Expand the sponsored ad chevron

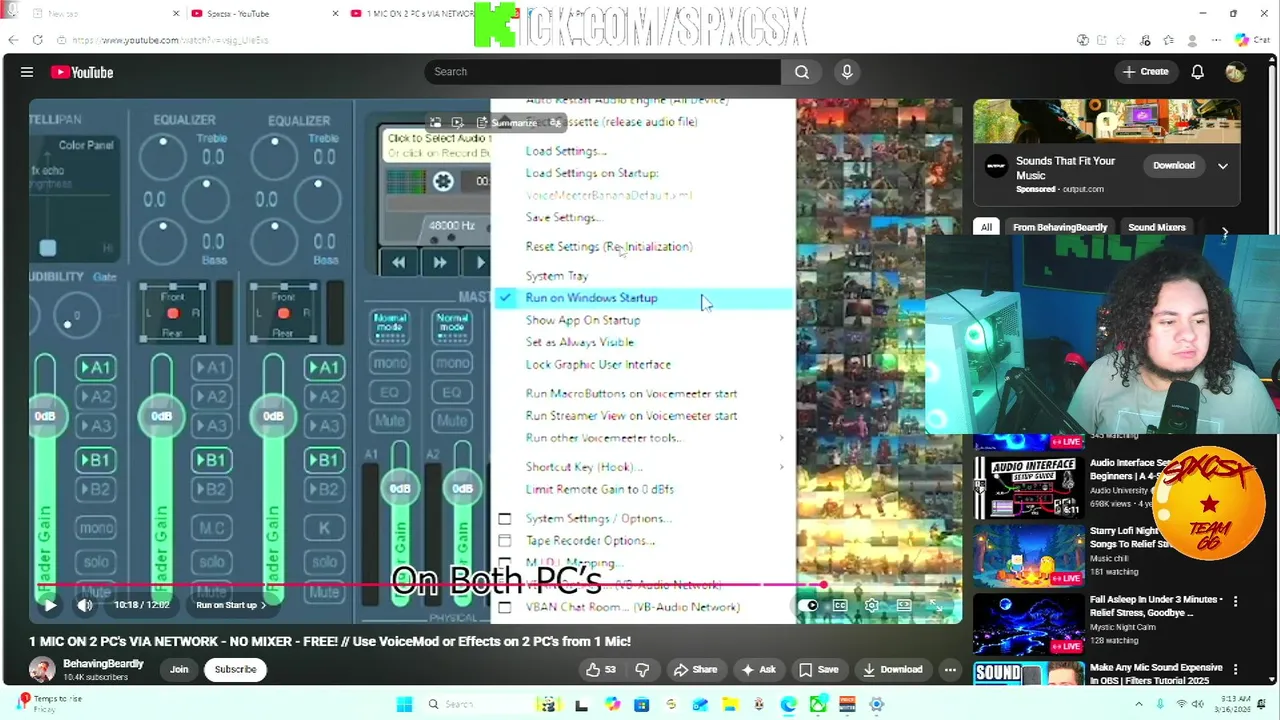click(x=1223, y=166)
